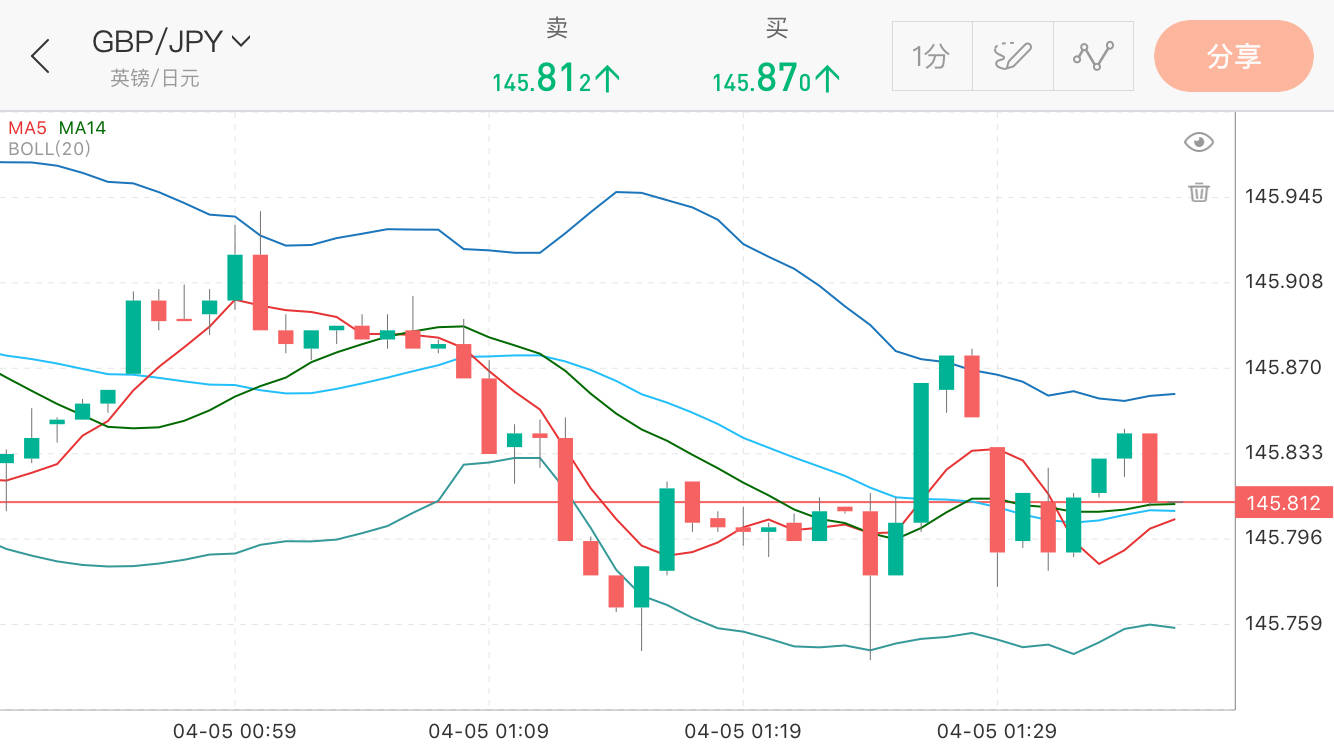Open the chart indicators line icon
1334x750 pixels.
coord(1093,57)
